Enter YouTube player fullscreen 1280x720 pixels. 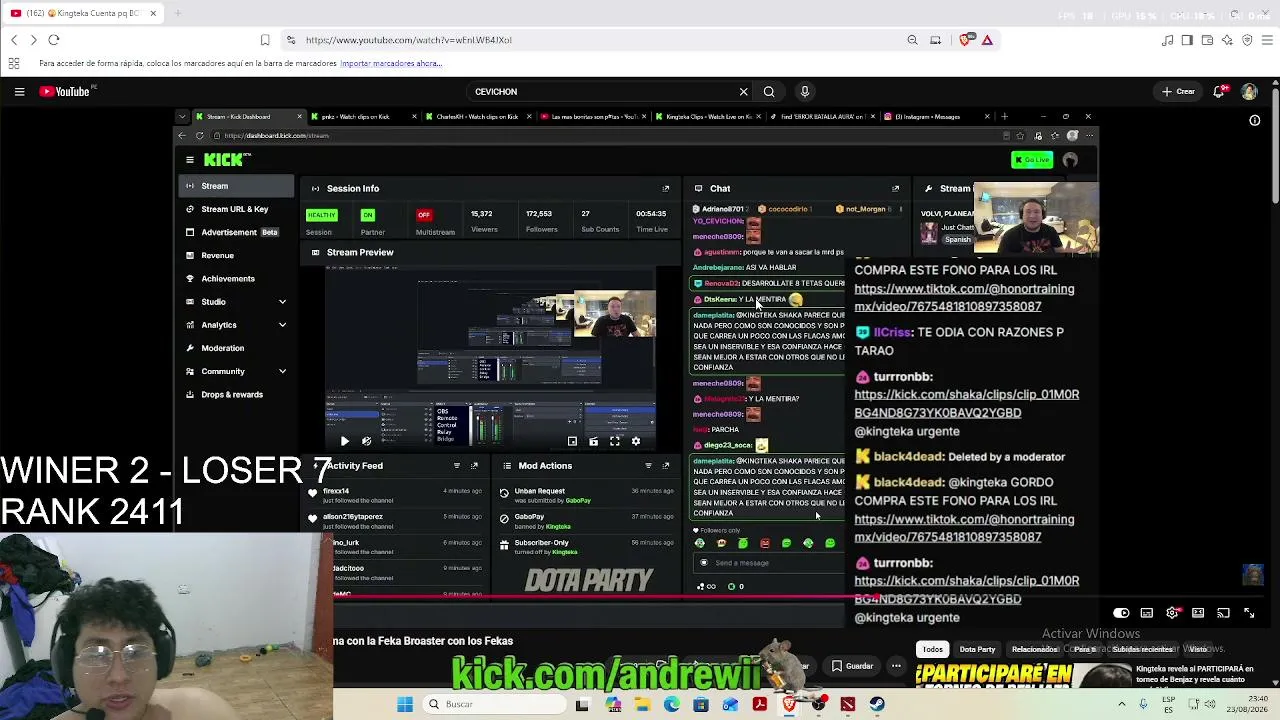click(x=1249, y=613)
